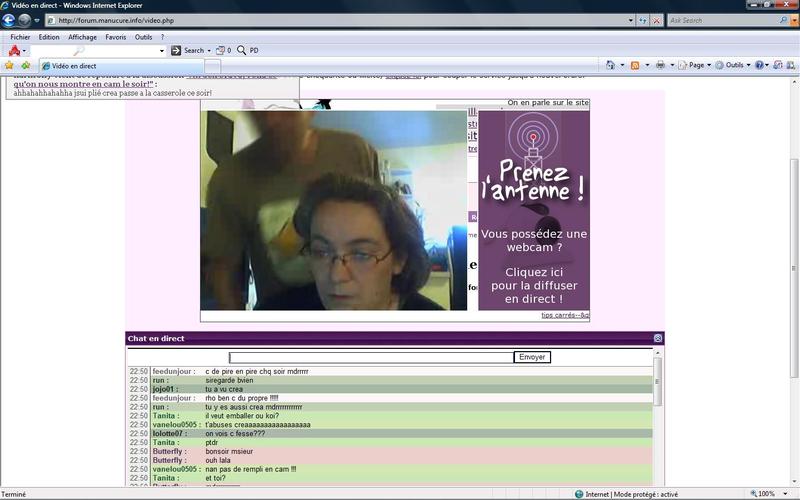The width and height of the screenshot is (800, 500).
Task: Click the Refresh page icon
Action: coord(642,20)
